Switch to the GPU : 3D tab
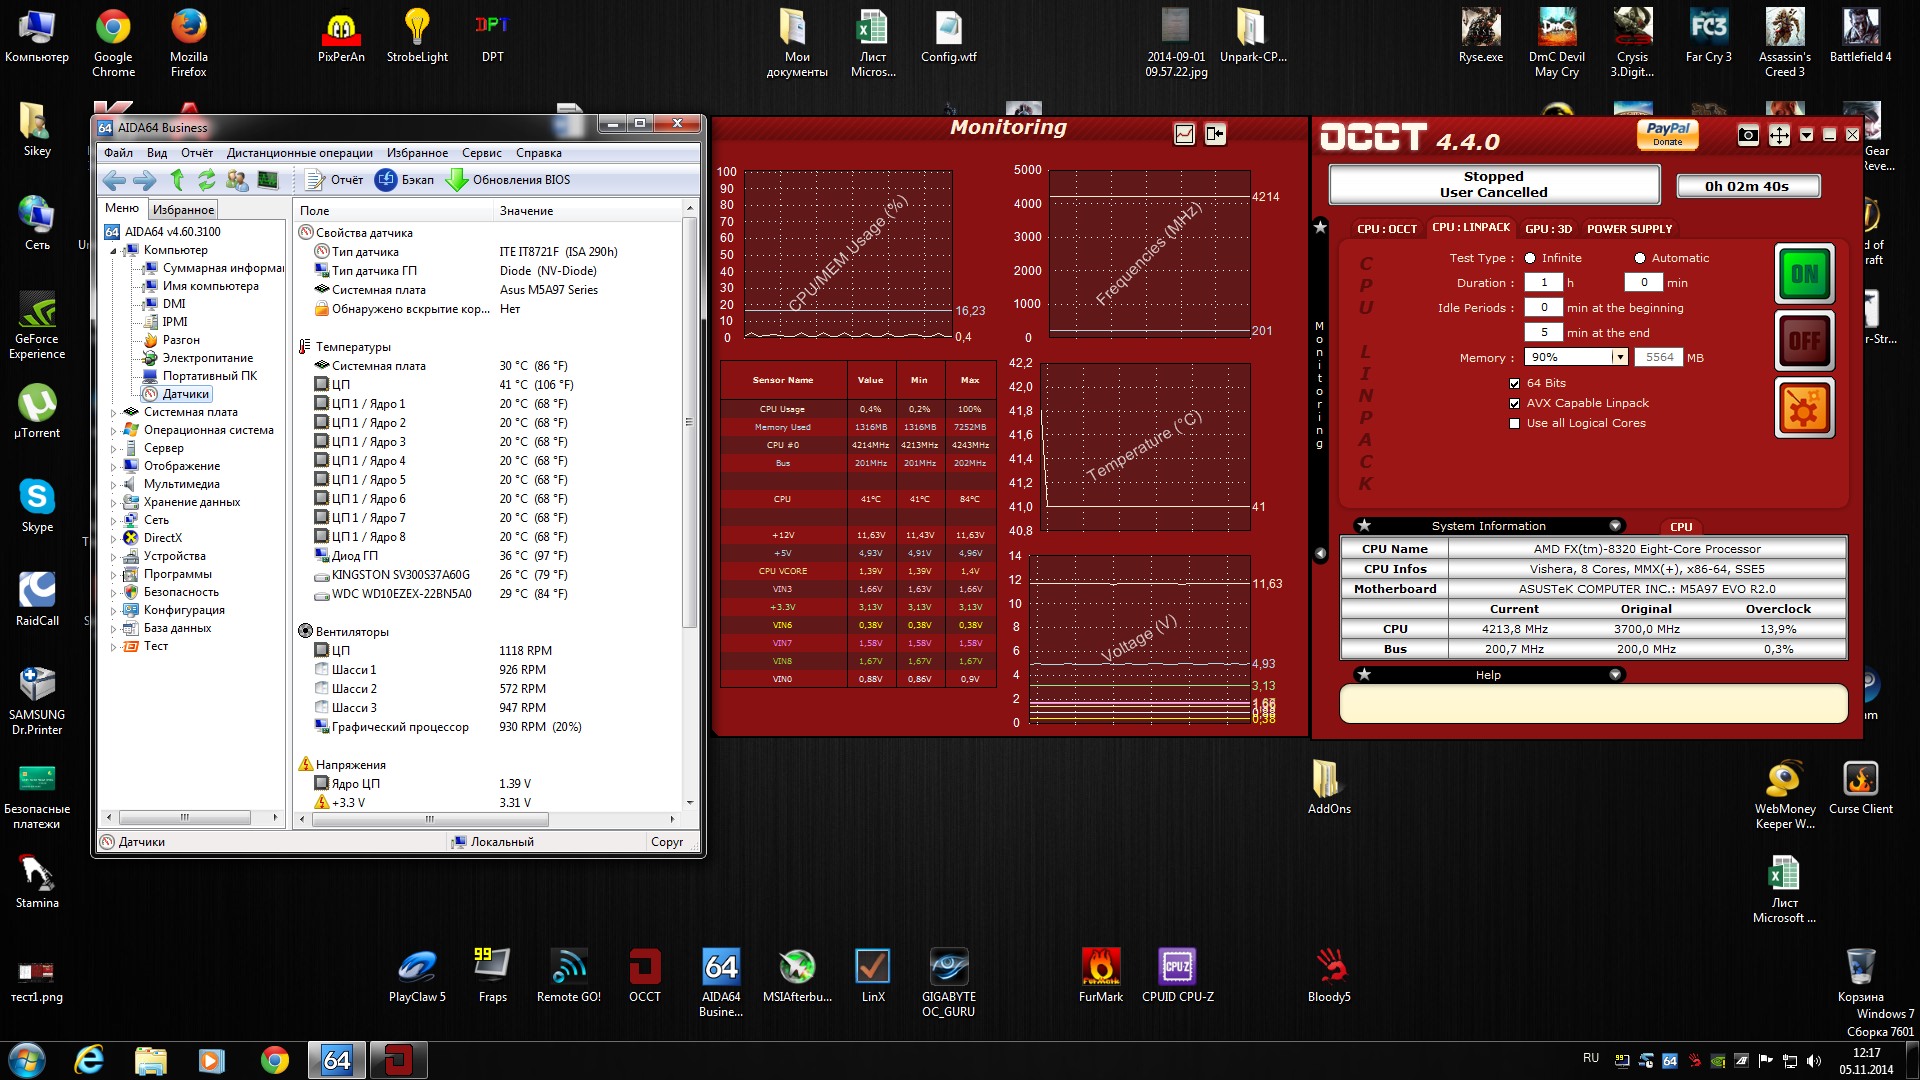The height and width of the screenshot is (1080, 1920). [1548, 229]
